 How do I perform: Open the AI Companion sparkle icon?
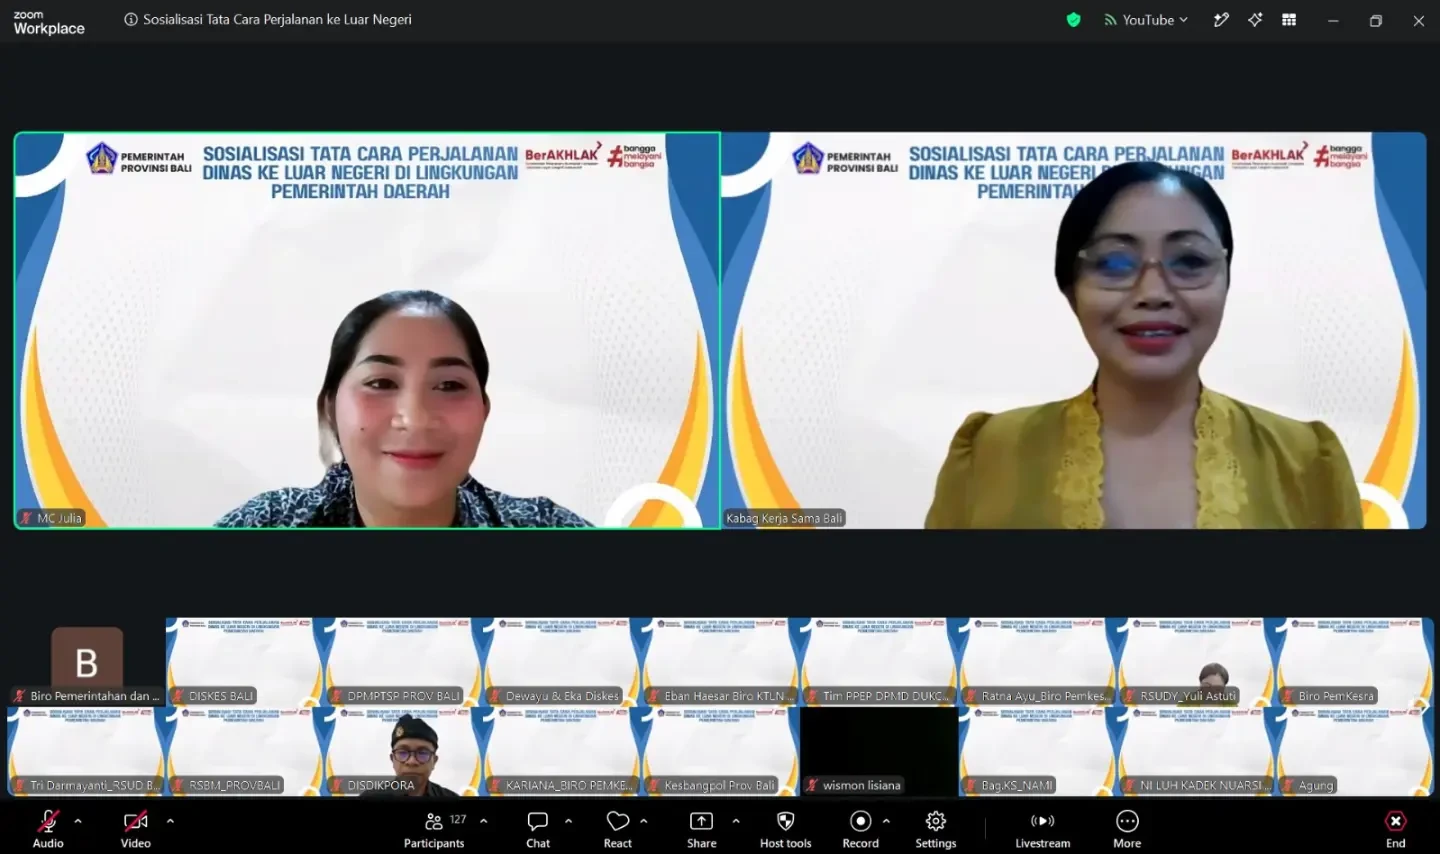click(x=1255, y=20)
